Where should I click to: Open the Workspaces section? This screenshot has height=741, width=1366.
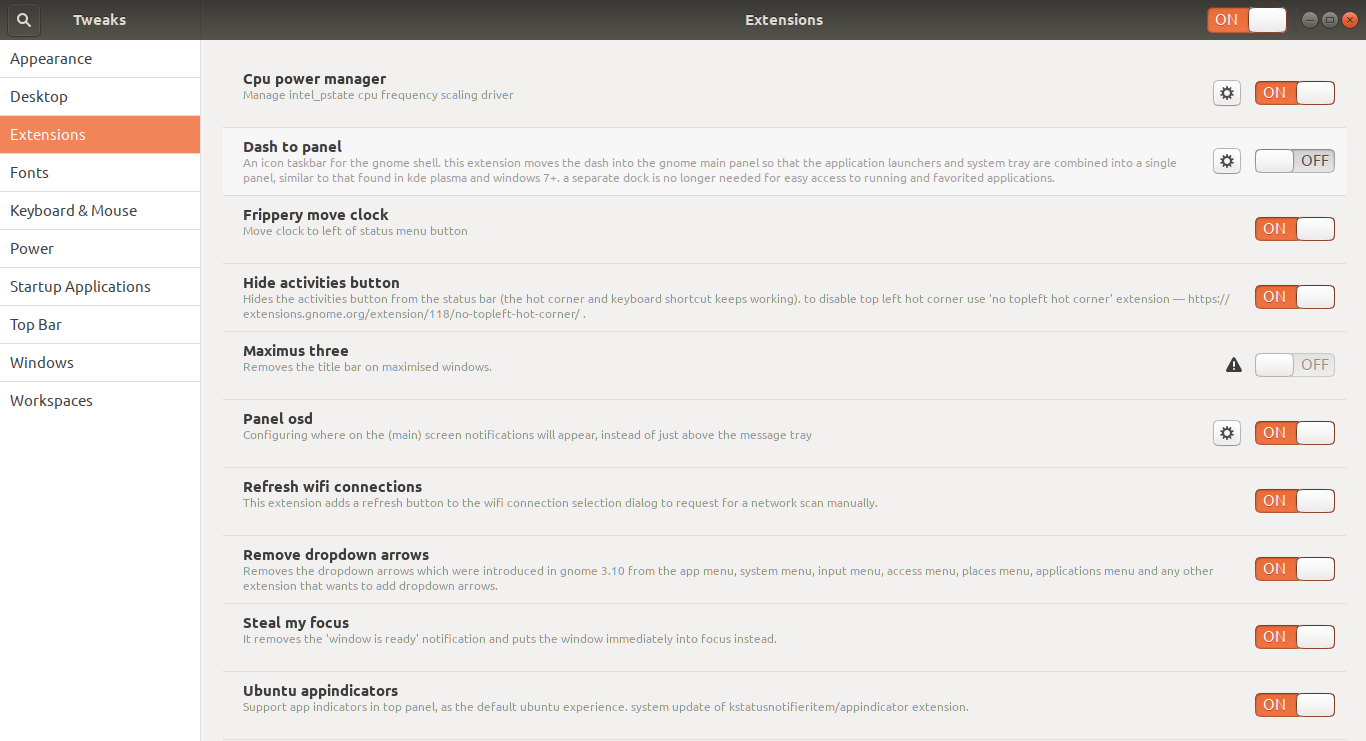[x=100, y=401]
